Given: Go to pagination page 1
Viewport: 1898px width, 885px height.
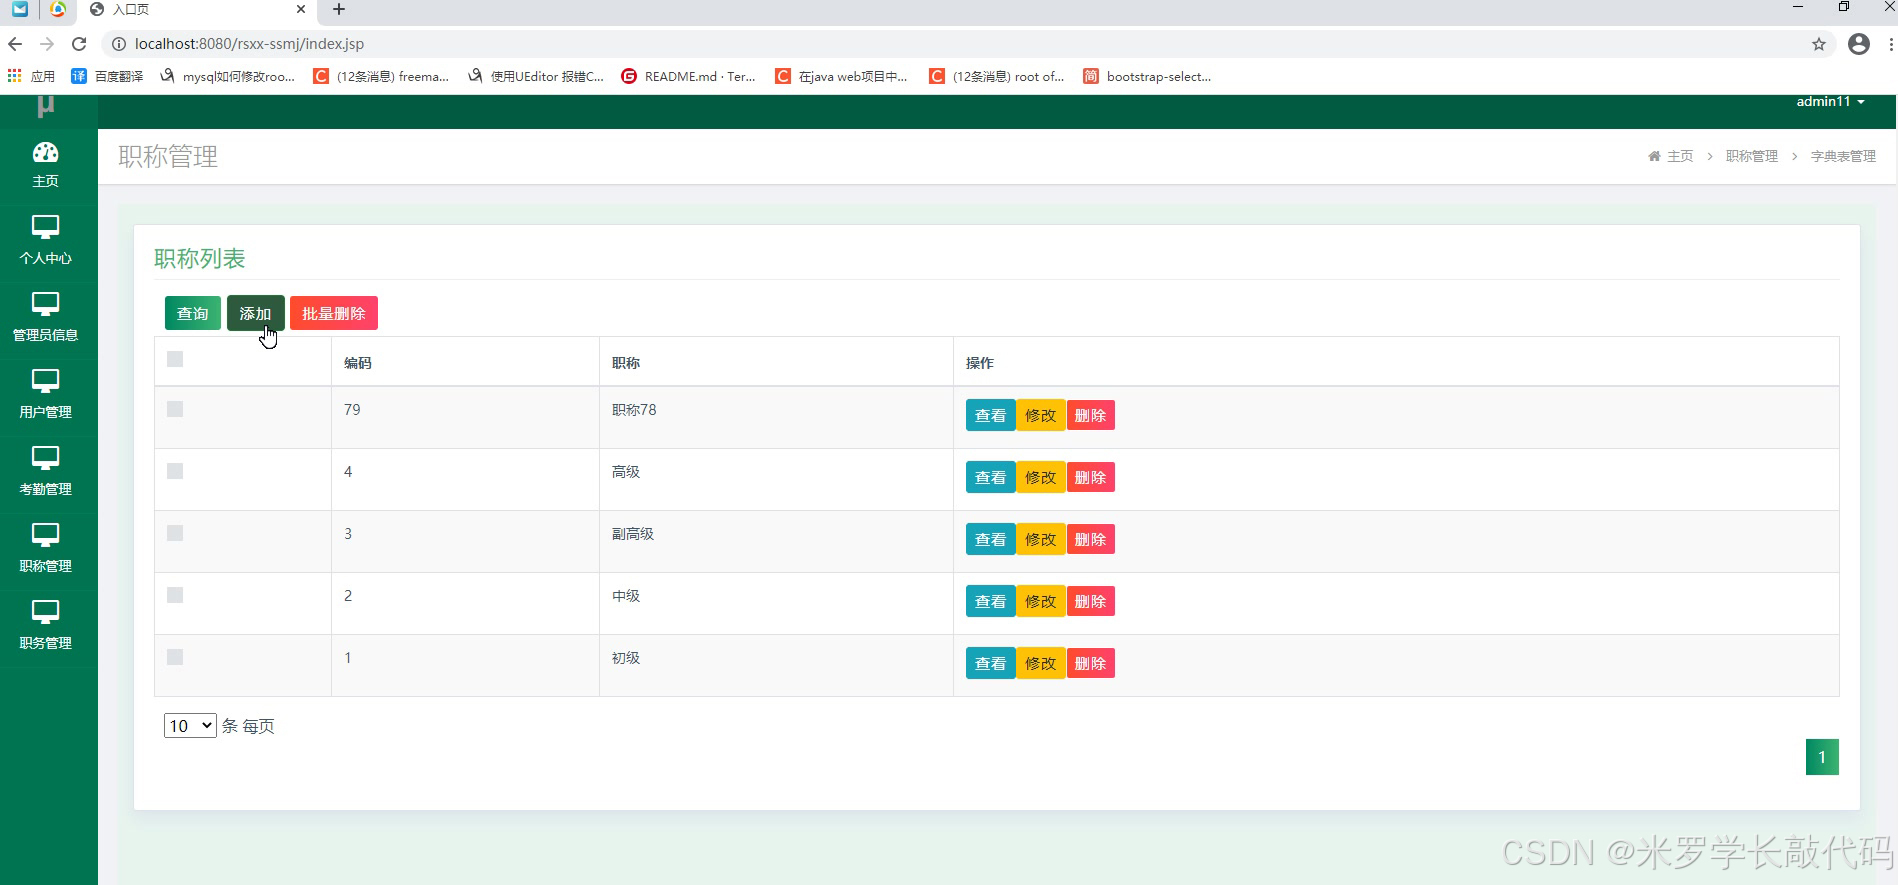Looking at the screenshot, I should click(x=1822, y=757).
